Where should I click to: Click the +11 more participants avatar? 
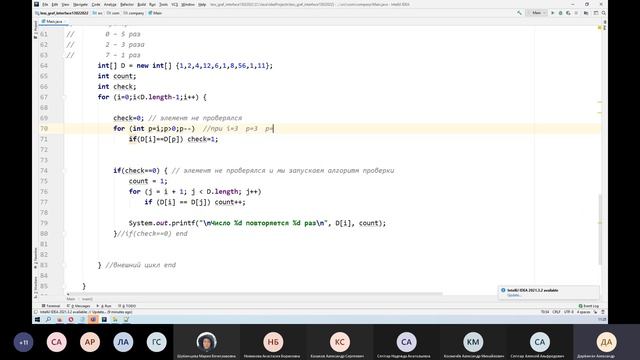coord(23,342)
